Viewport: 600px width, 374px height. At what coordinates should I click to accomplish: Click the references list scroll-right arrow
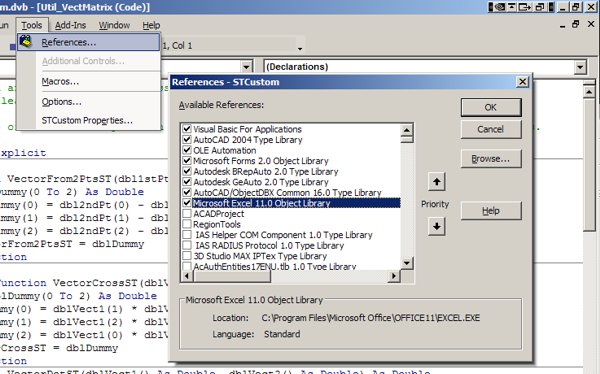[x=394, y=276]
